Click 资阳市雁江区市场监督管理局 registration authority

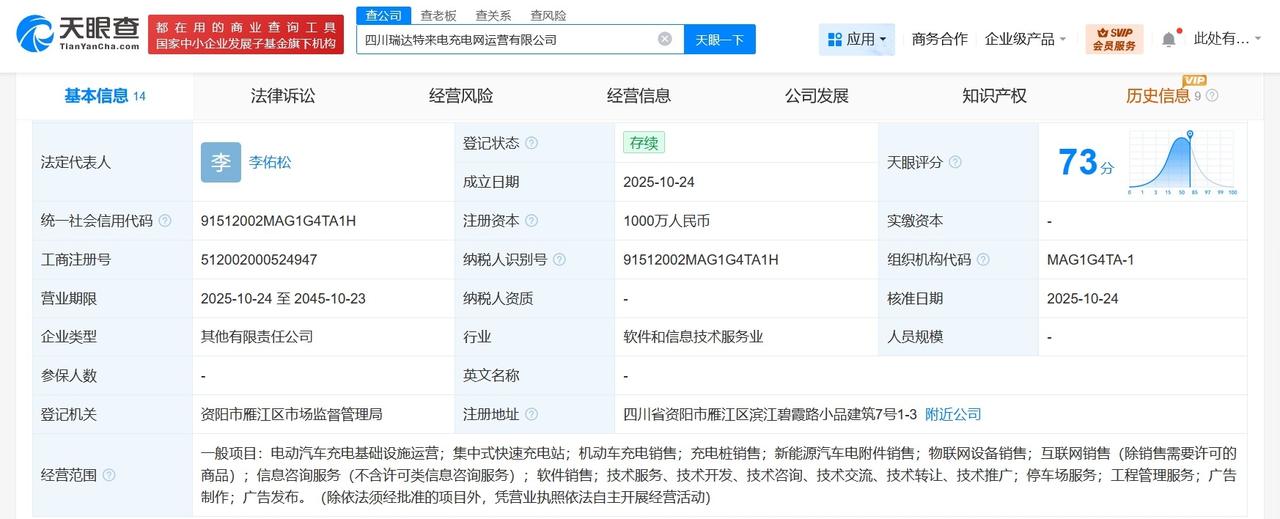point(292,414)
